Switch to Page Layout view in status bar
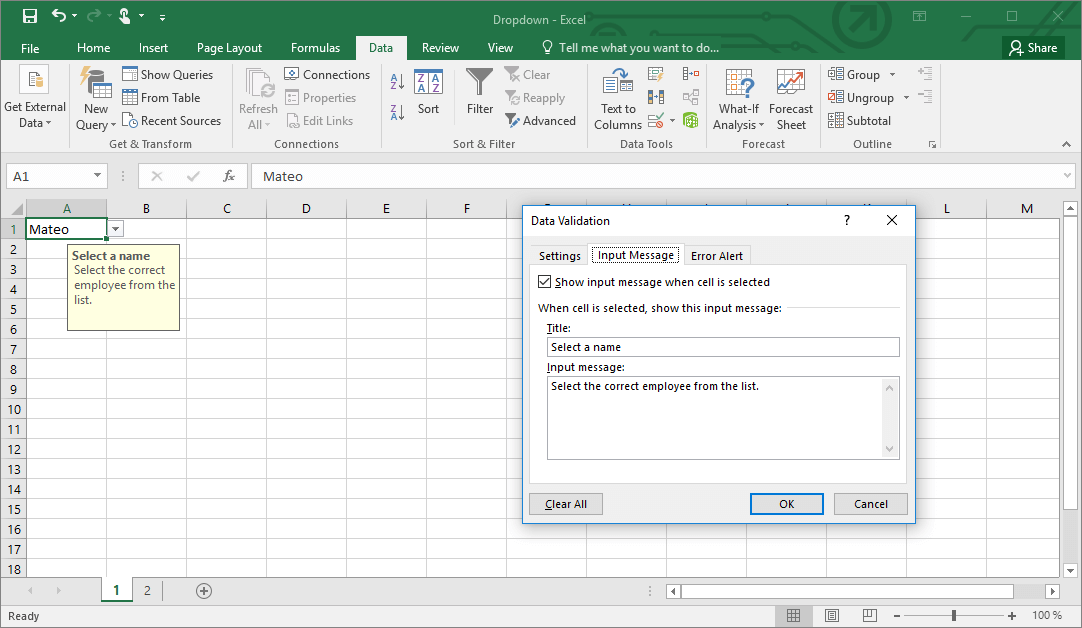This screenshot has width=1082, height=628. click(832, 615)
